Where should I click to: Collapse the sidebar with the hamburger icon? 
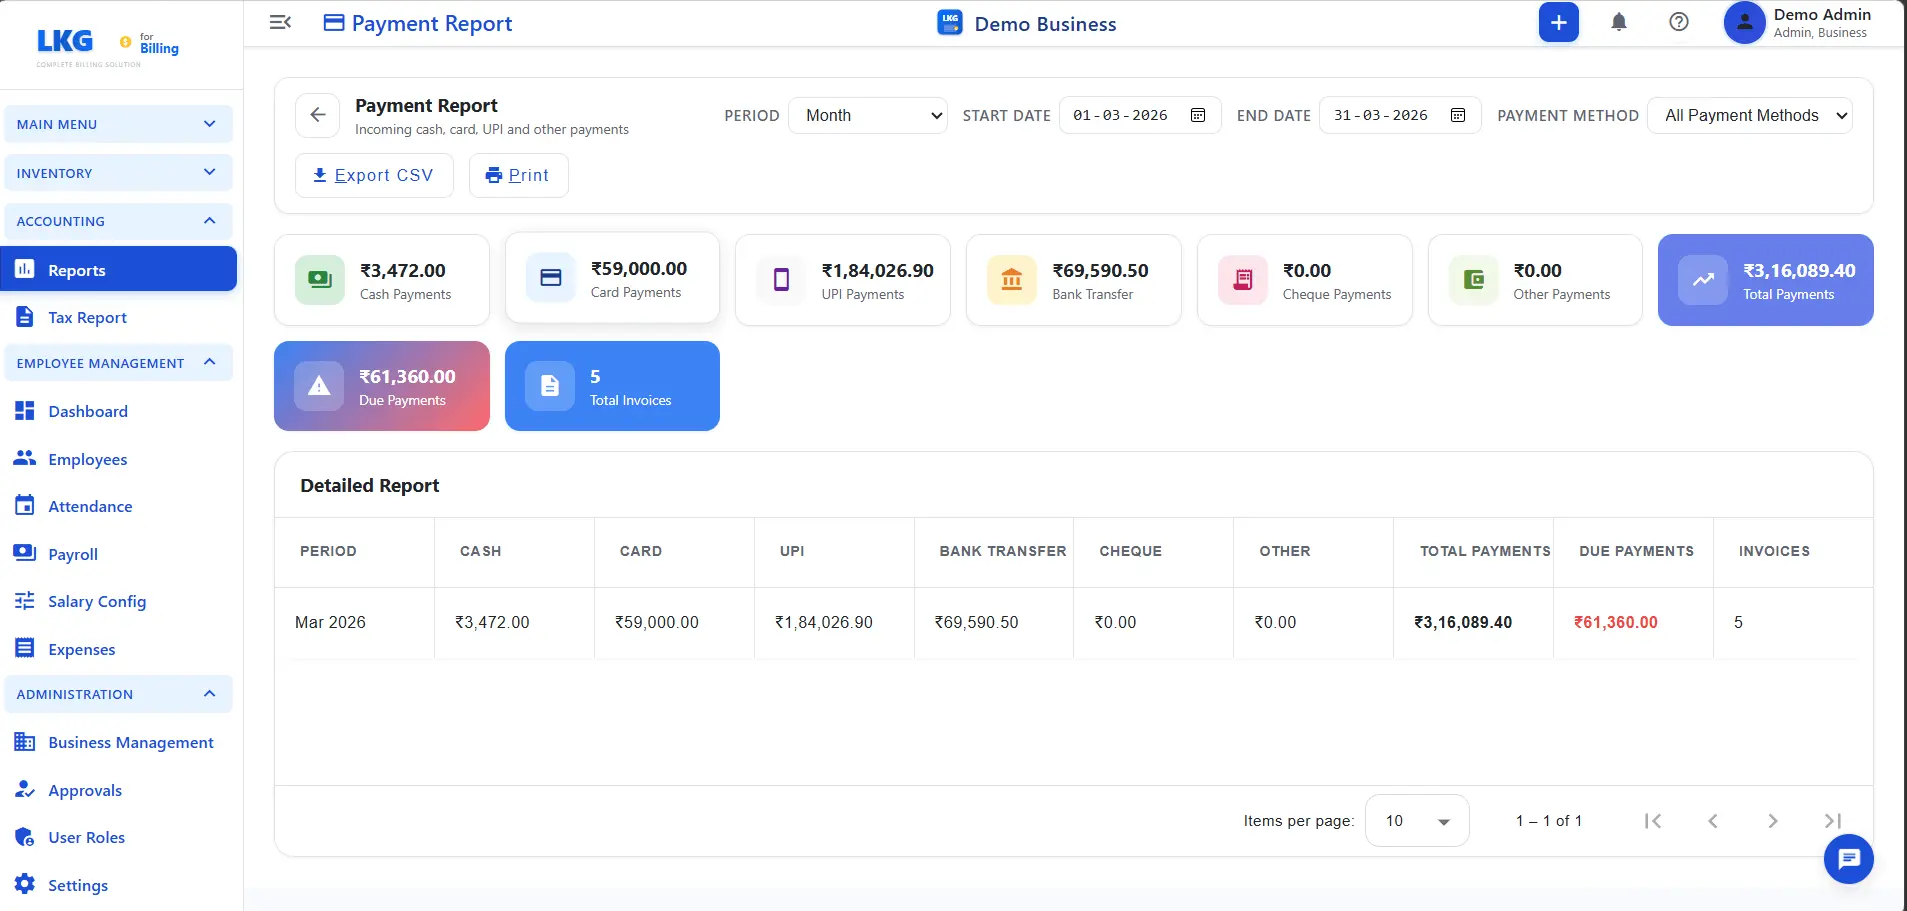[280, 22]
